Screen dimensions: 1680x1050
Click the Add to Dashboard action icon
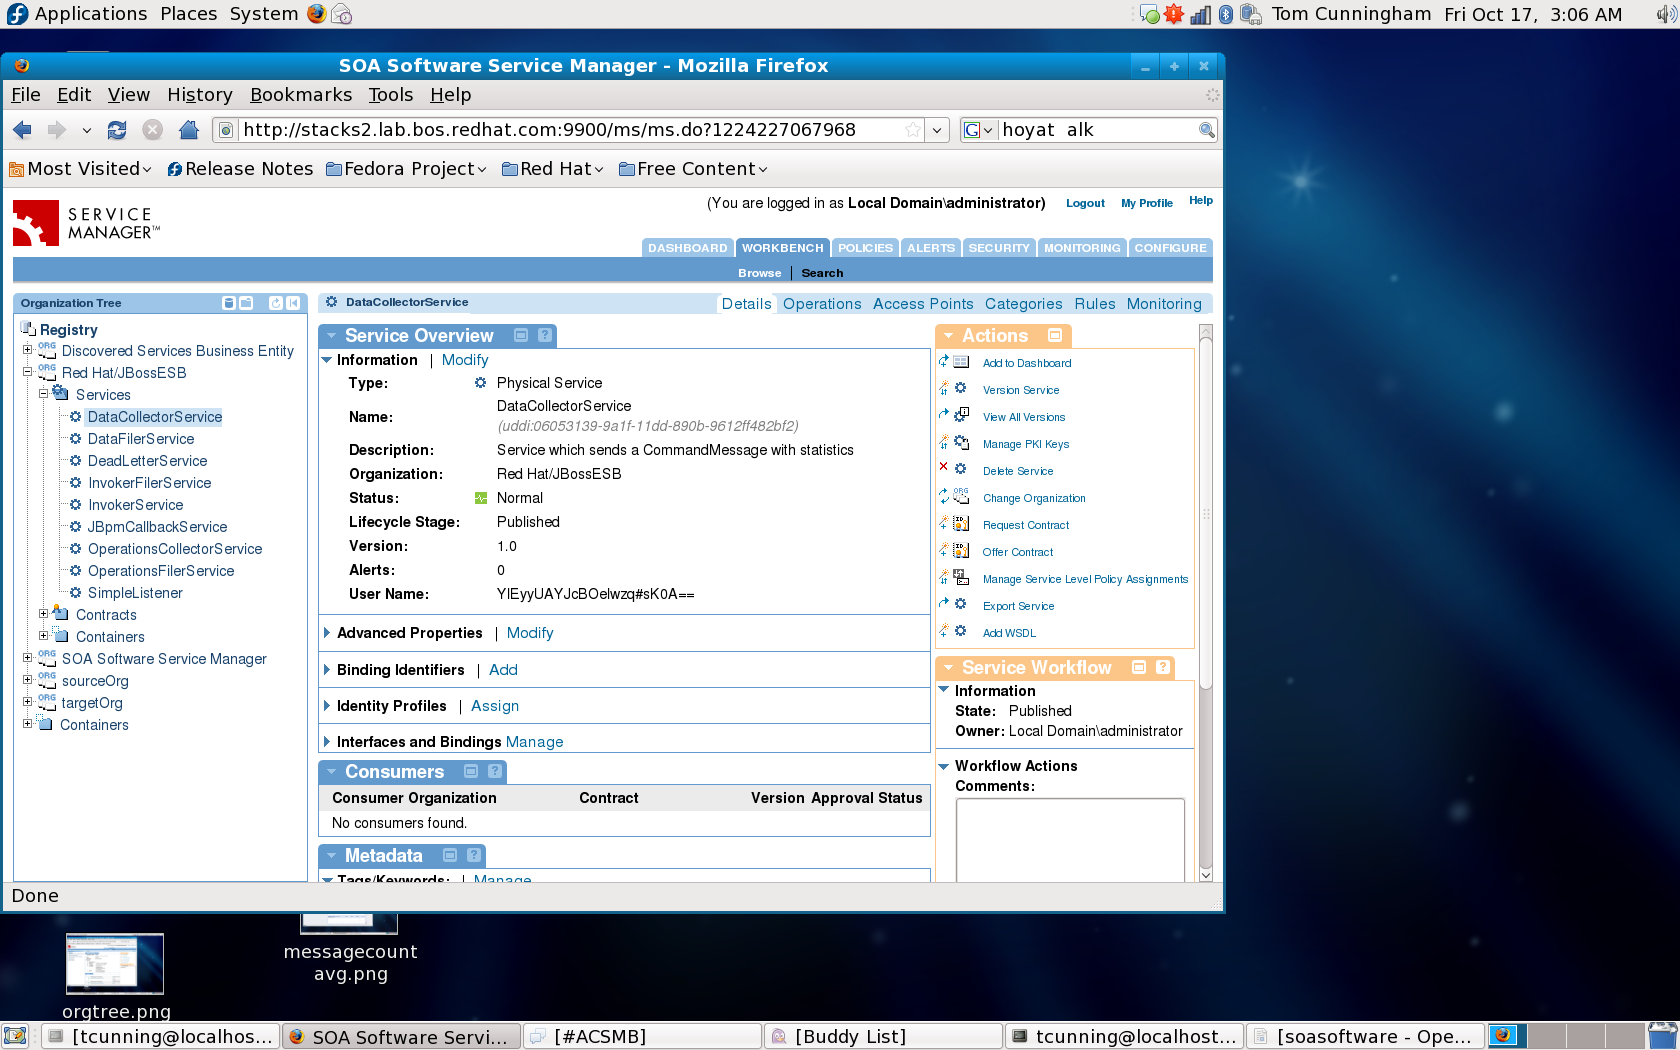[961, 362]
